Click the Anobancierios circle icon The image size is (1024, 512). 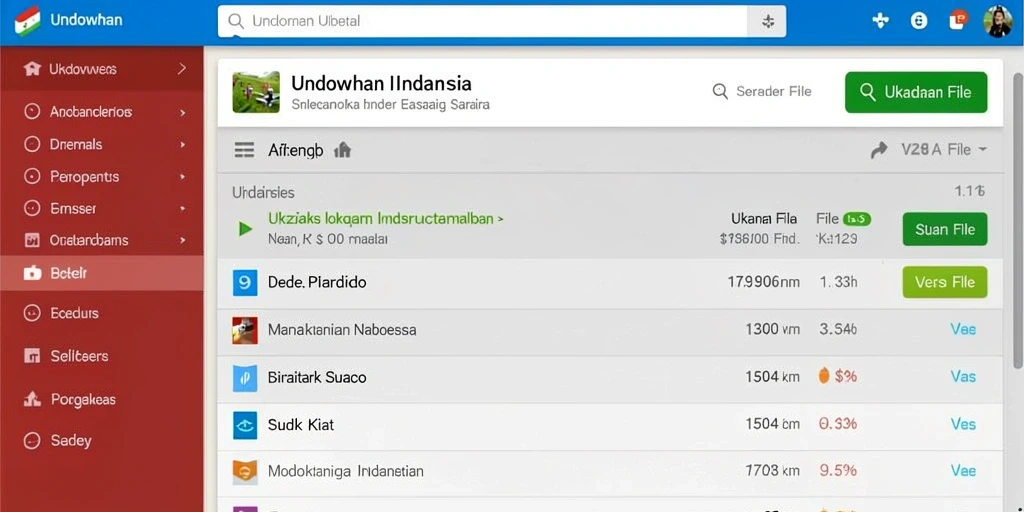32,112
